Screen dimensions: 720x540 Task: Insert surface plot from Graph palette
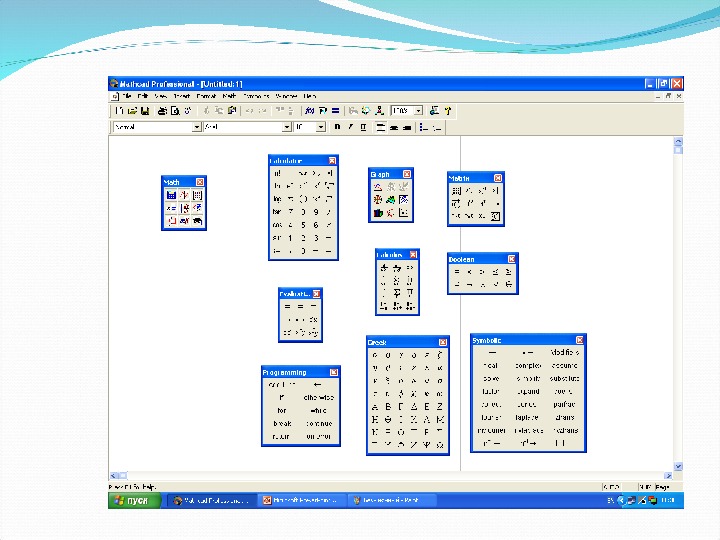pos(390,200)
